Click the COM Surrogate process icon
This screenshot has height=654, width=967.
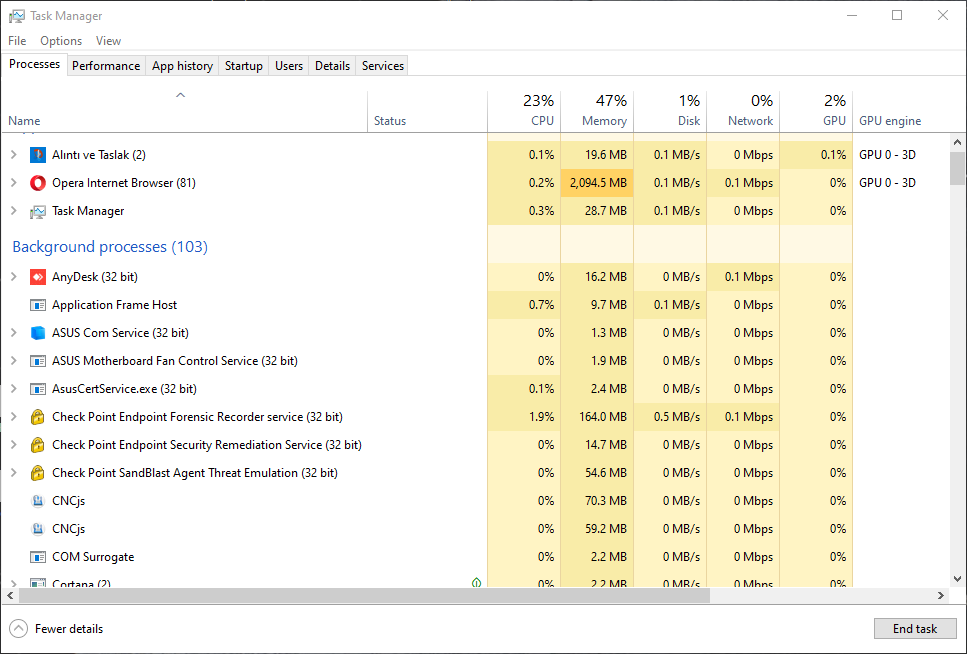click(38, 557)
